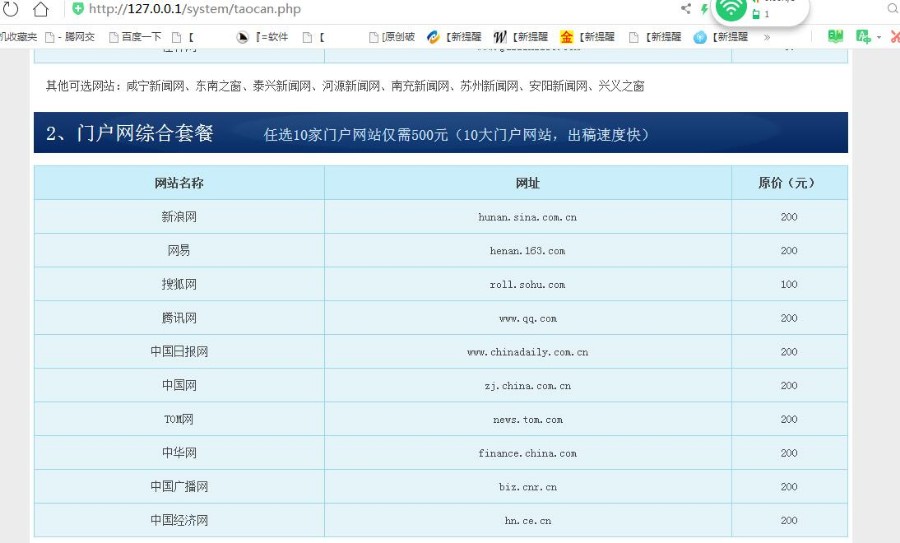900x543 pixels.
Task: Click the price 100 in 搜狐网 row
Action: [x=789, y=284]
